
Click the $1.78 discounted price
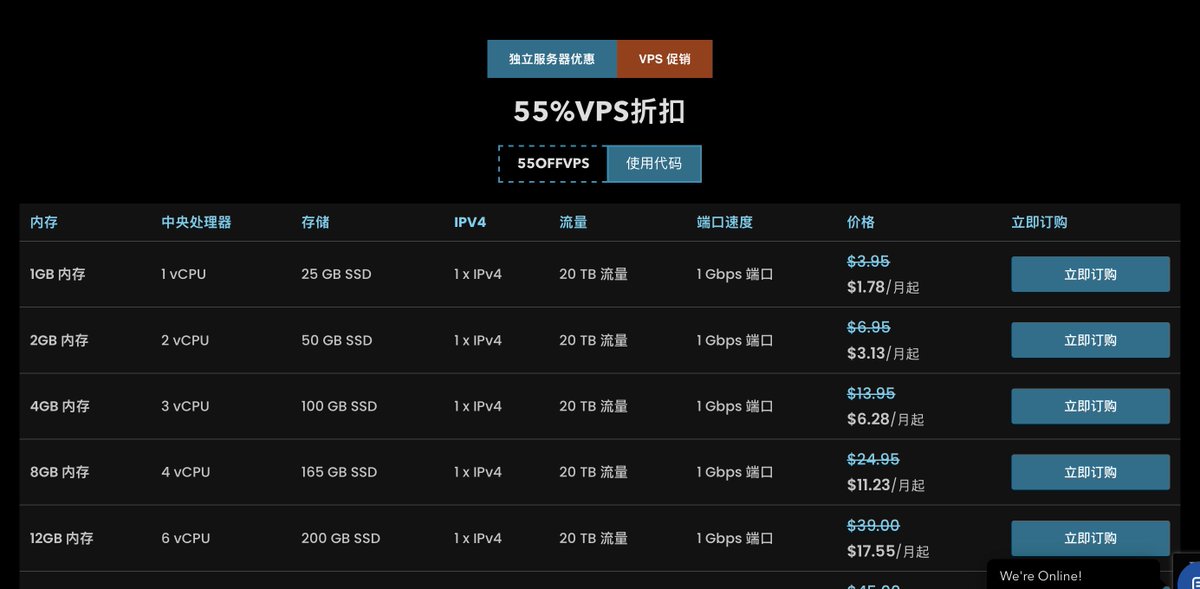865,287
